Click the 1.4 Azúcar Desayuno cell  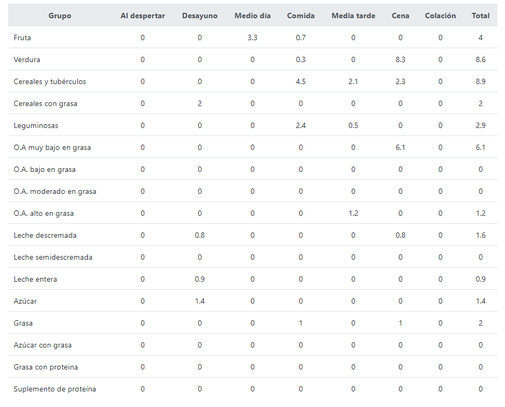[x=200, y=301]
